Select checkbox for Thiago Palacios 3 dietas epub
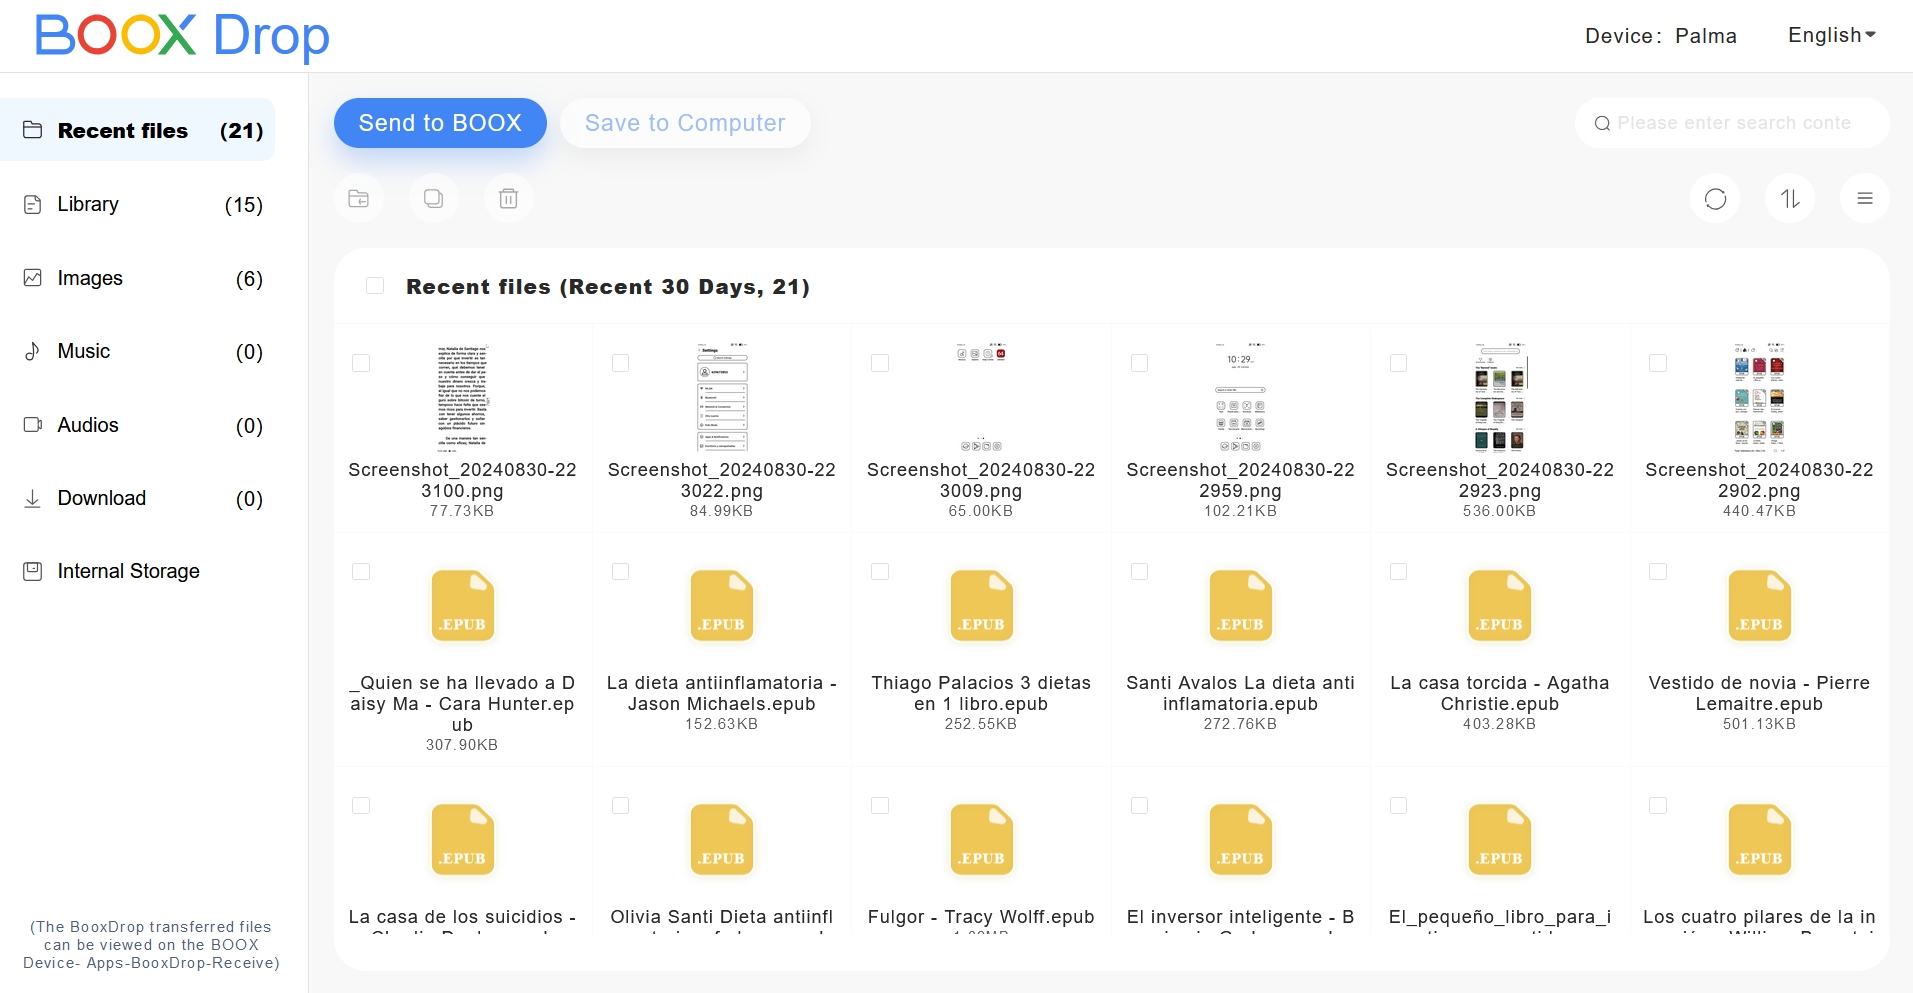1913x993 pixels. tap(880, 572)
